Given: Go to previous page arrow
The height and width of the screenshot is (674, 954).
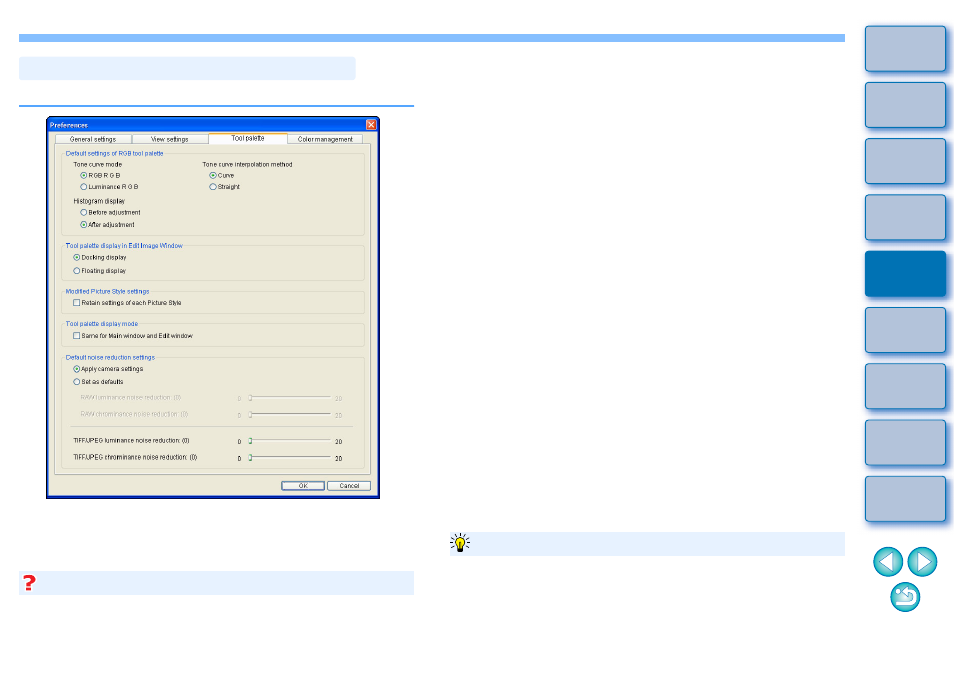Looking at the screenshot, I should click(x=888, y=561).
